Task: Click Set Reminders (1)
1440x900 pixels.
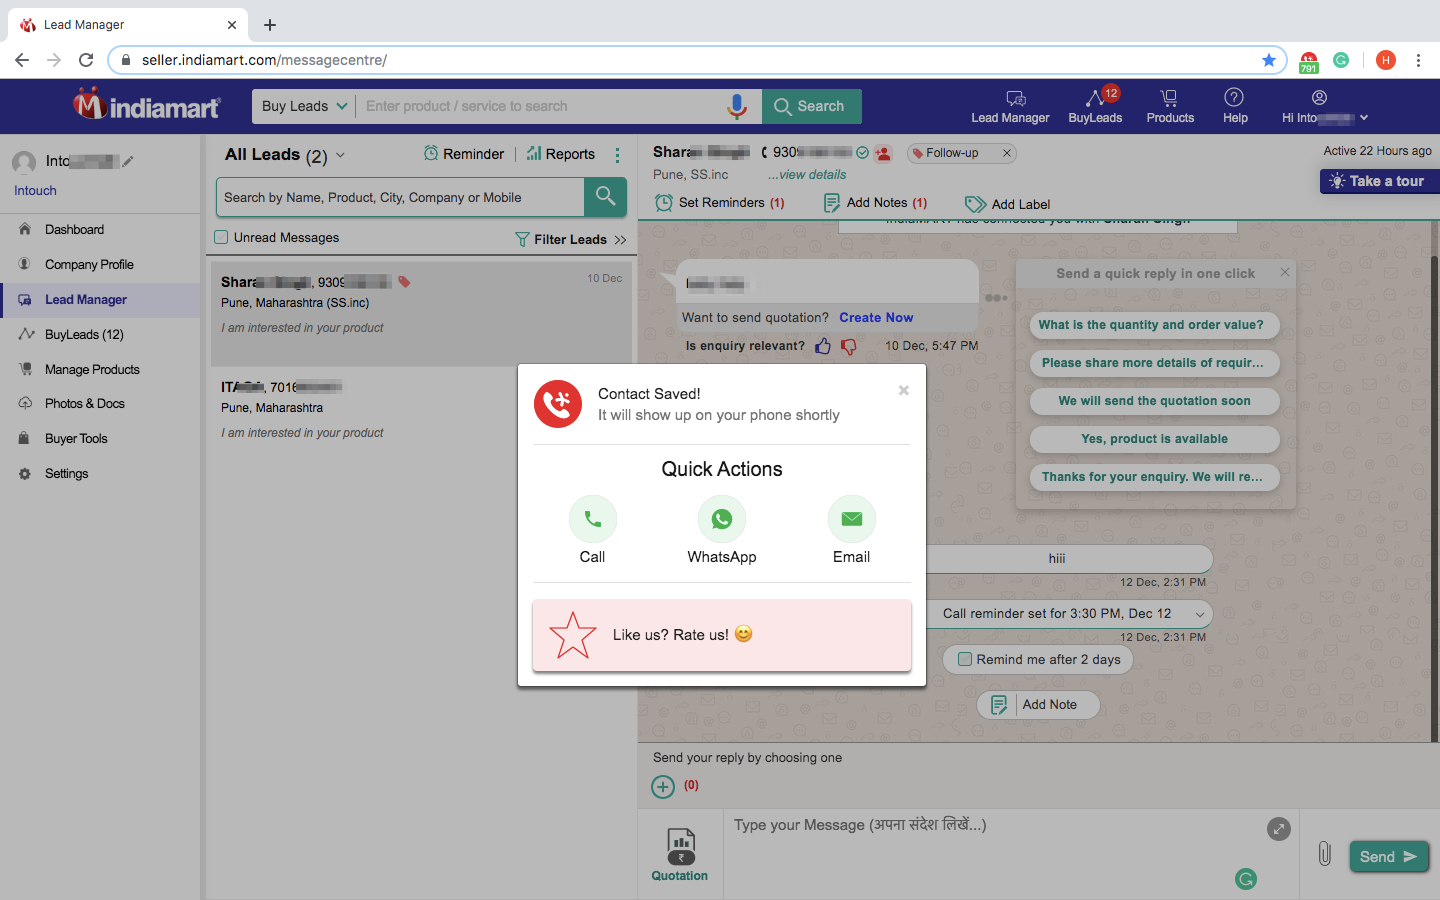Action: [x=720, y=203]
